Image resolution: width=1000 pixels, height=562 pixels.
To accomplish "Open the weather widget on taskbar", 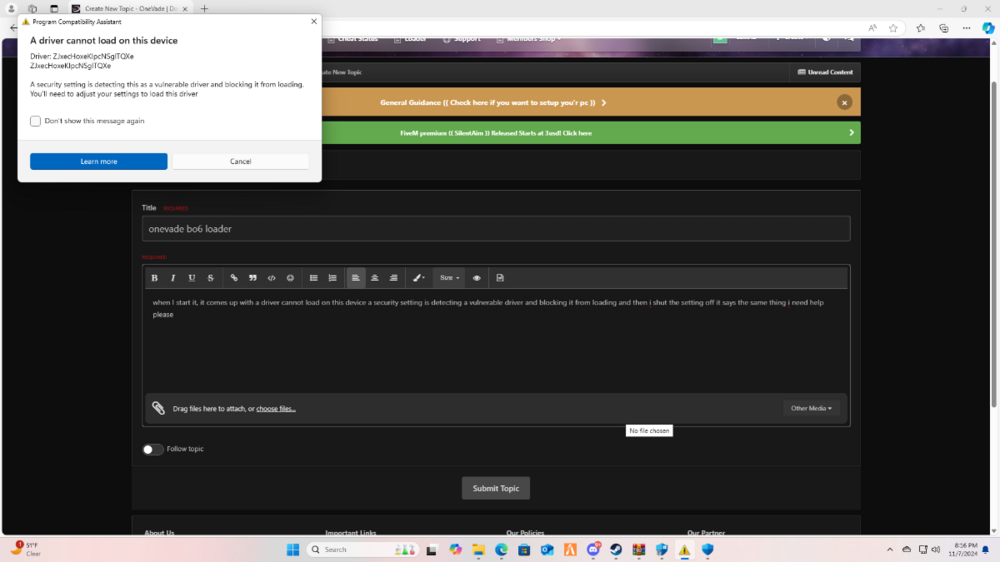I will pyautogui.click(x=27, y=549).
